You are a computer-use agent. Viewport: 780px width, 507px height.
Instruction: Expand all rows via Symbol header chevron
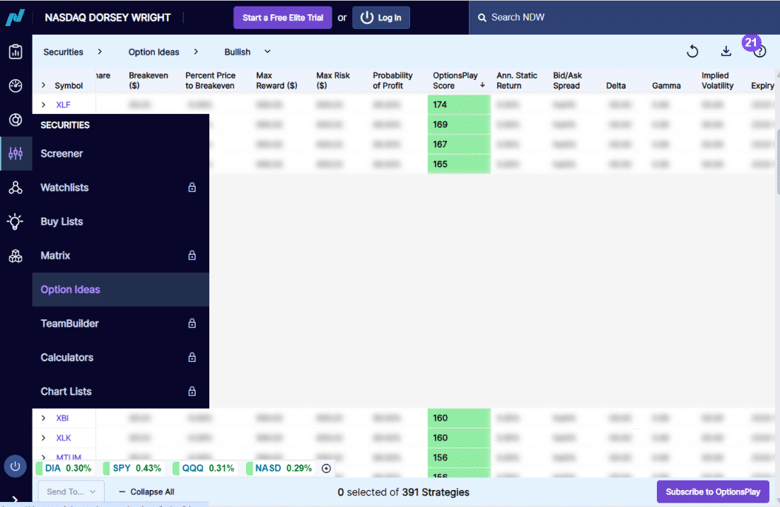point(43,85)
